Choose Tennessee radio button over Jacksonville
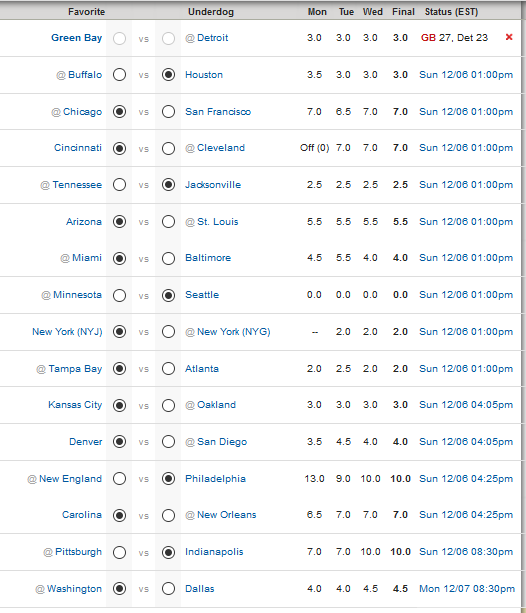The width and height of the screenshot is (526, 613). click(x=119, y=185)
